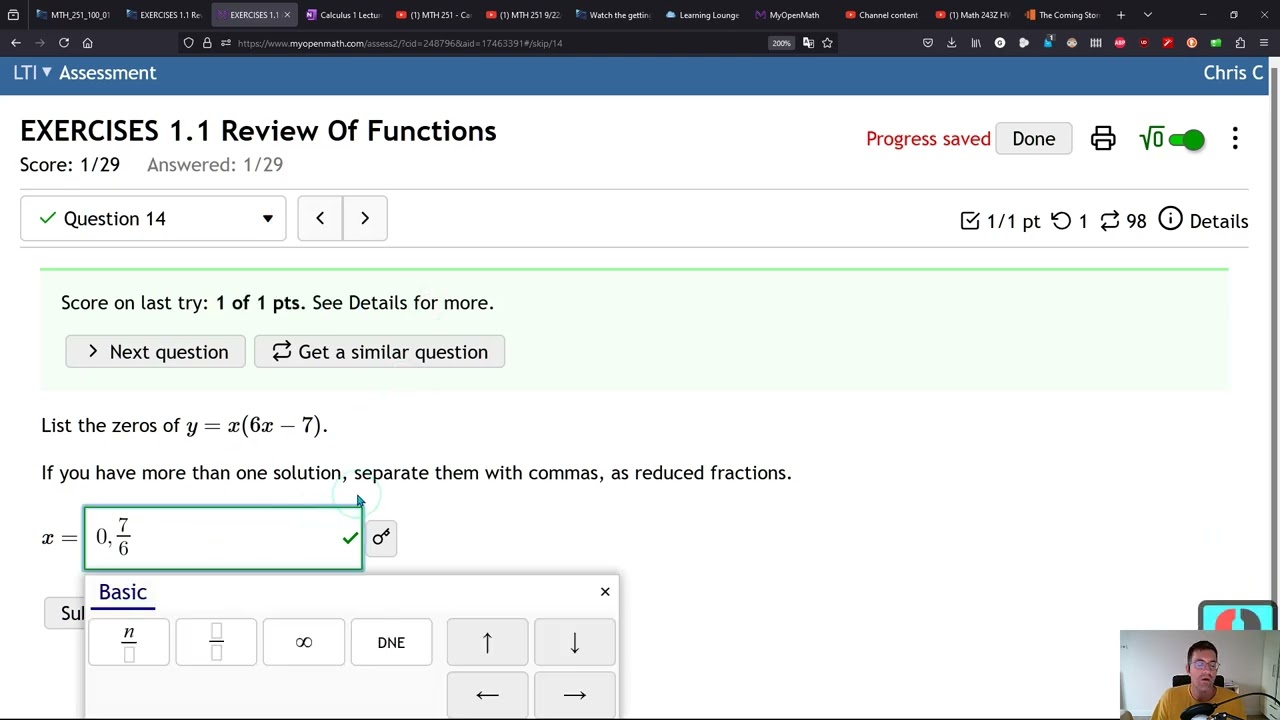This screenshot has height=720, width=1280.
Task: Go to next question arrow
Action: (365, 218)
